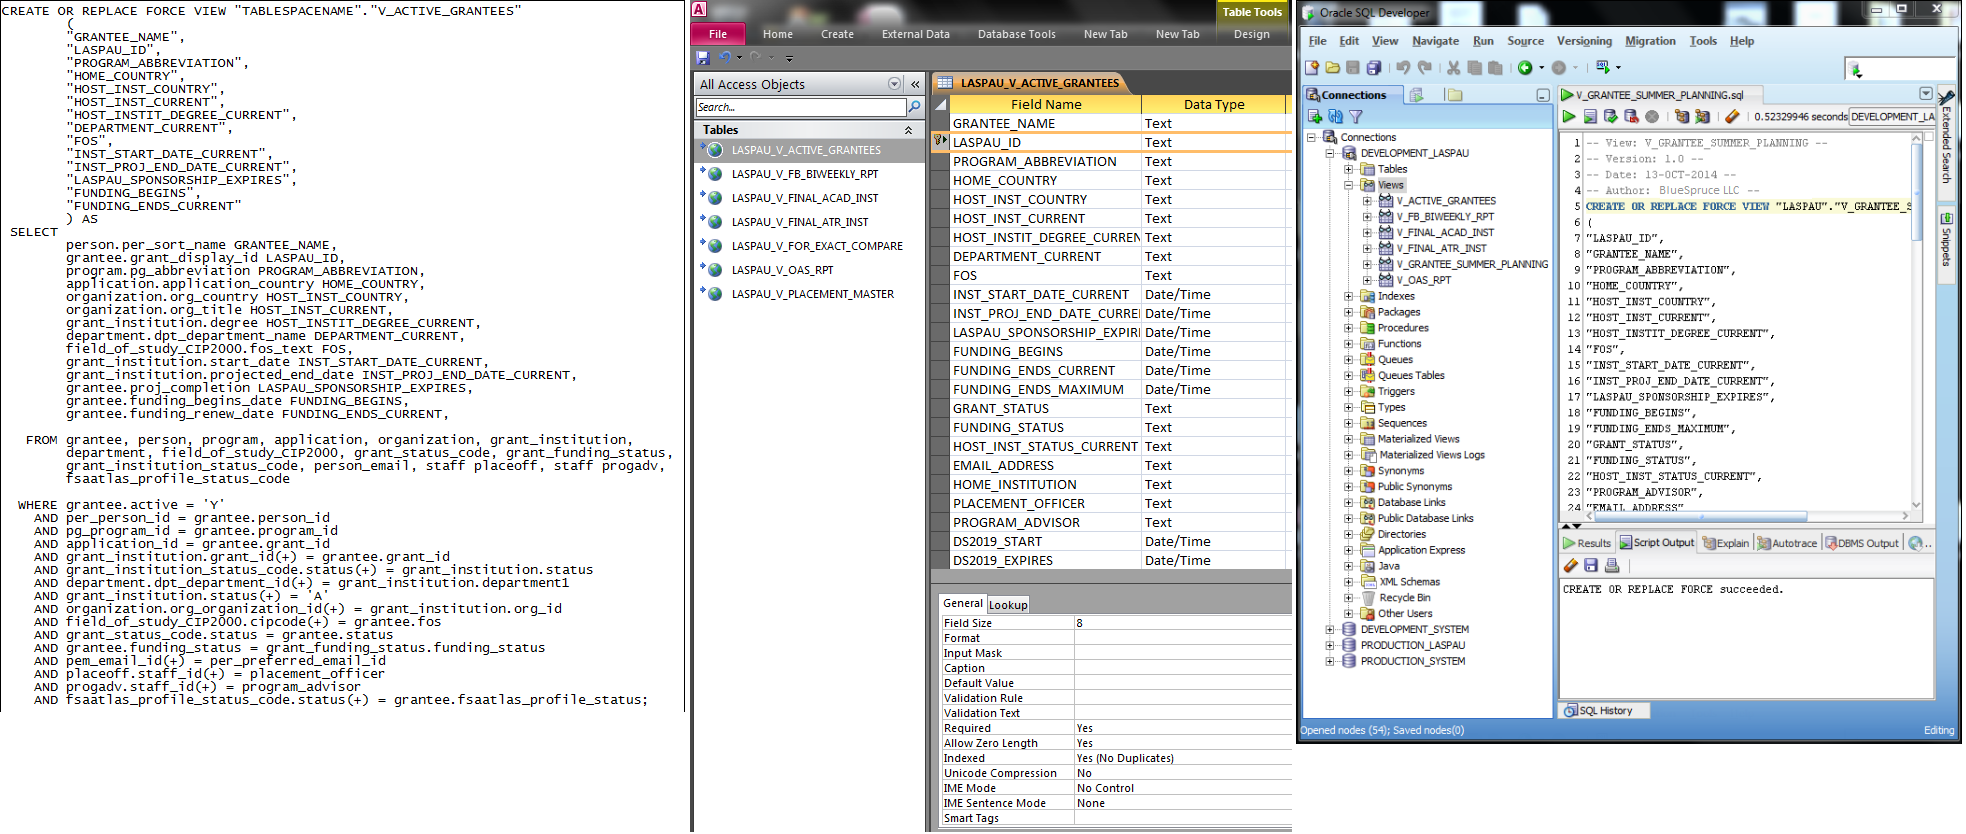This screenshot has height=834, width=1966.
Task: Open the DEVELOPMENT_LASPAU connection dropdown
Action: click(x=1892, y=117)
